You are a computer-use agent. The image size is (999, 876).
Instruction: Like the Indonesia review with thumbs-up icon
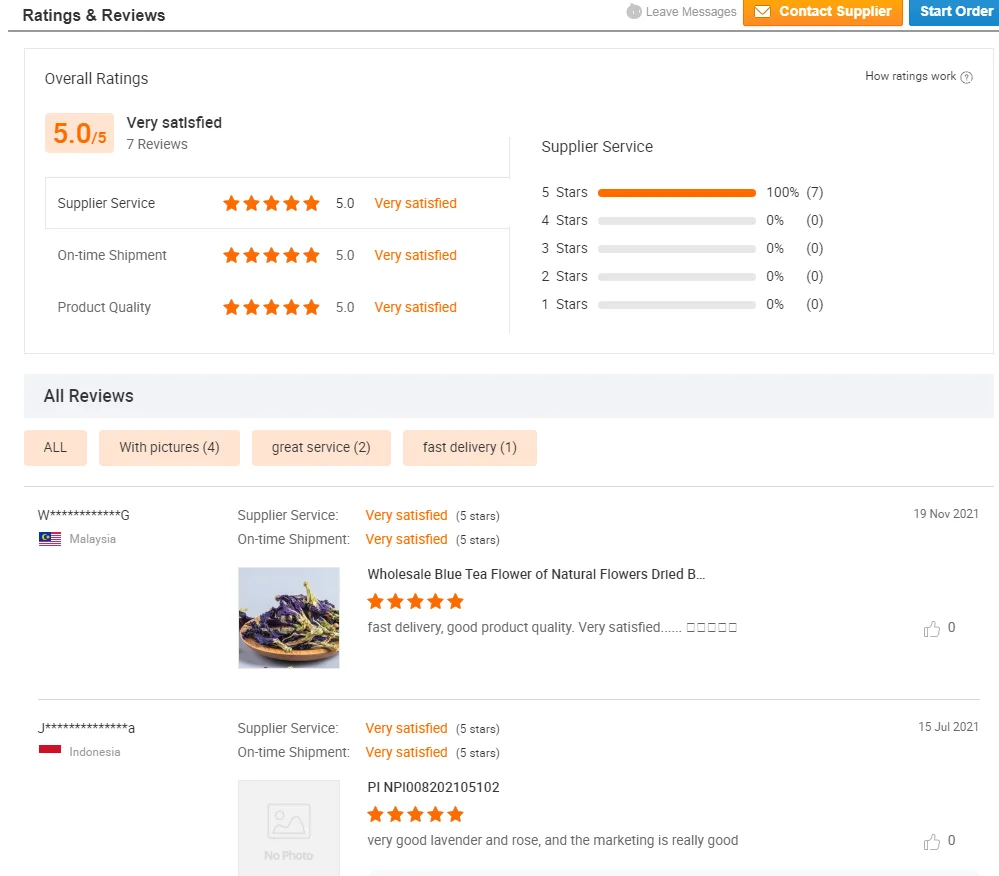pos(931,842)
